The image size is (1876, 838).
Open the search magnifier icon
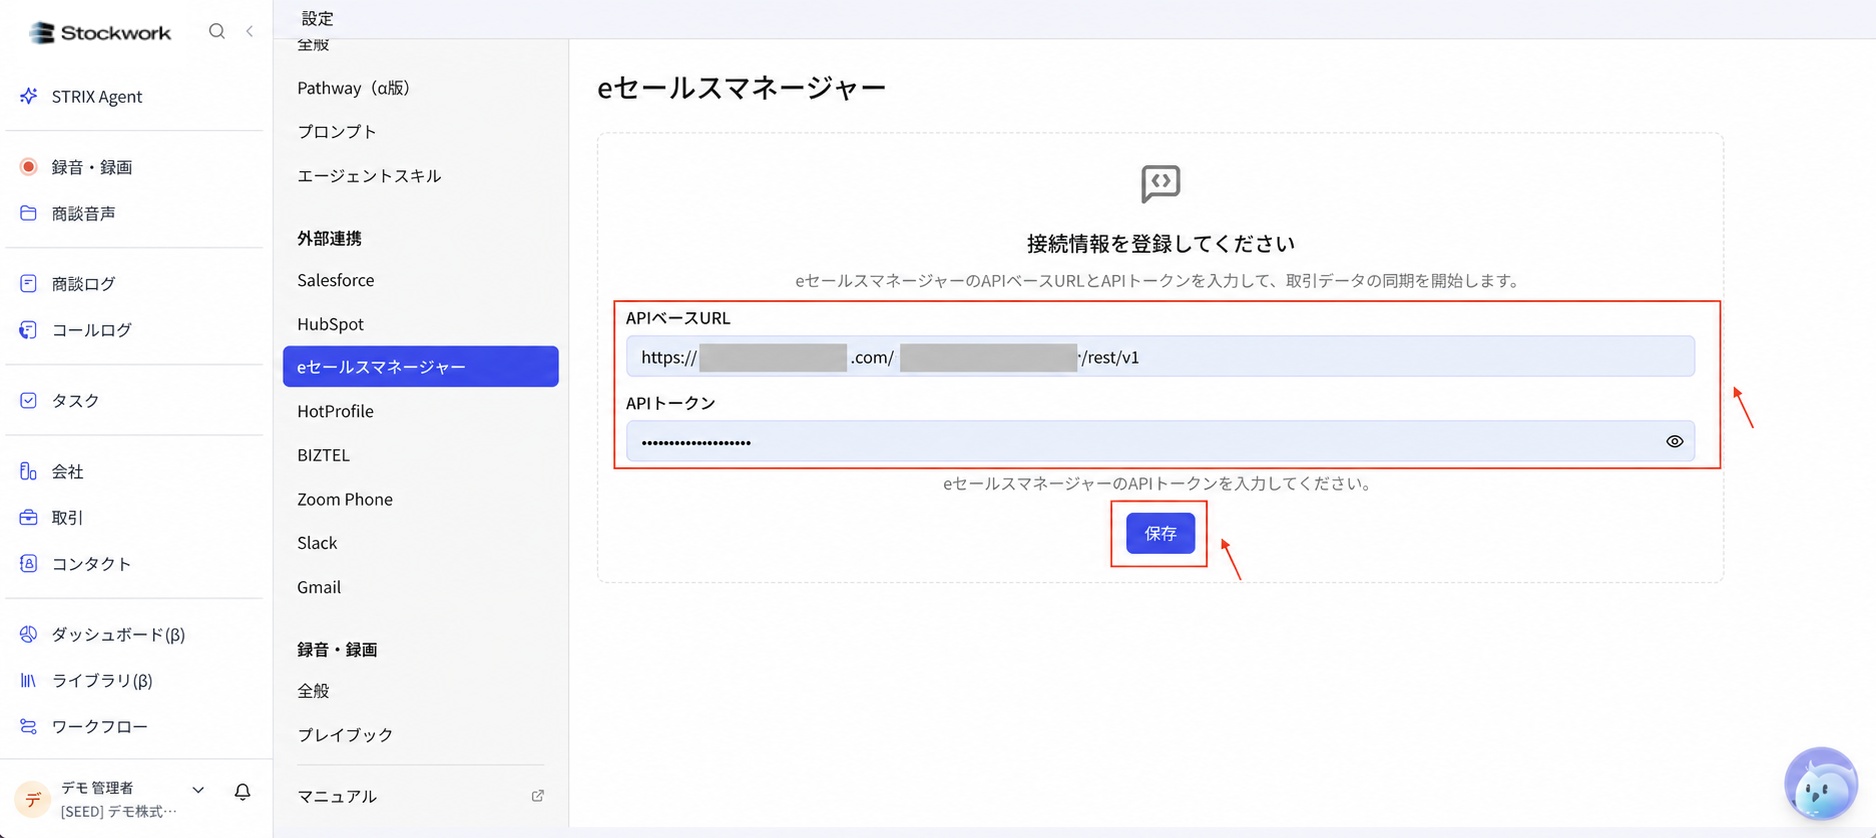[x=217, y=31]
